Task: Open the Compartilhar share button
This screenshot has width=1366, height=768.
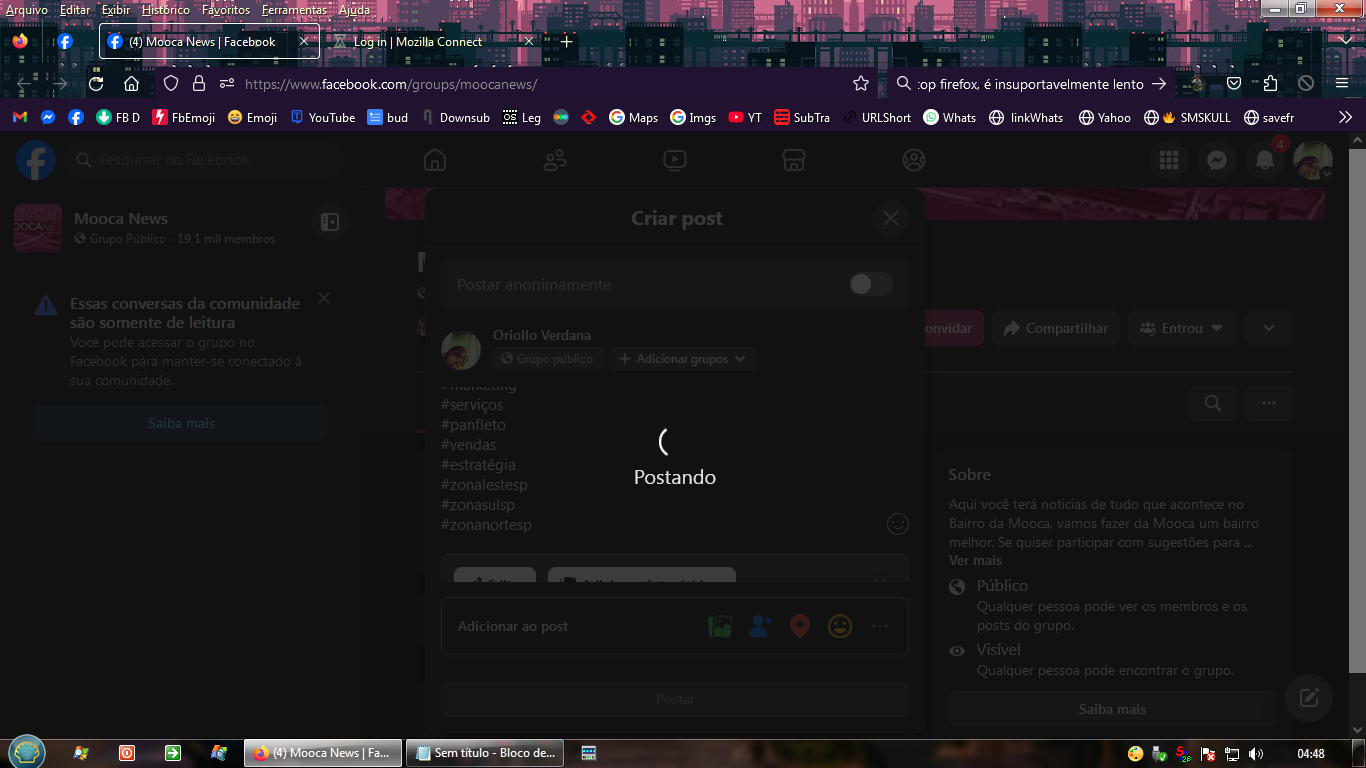Action: (x=1056, y=328)
